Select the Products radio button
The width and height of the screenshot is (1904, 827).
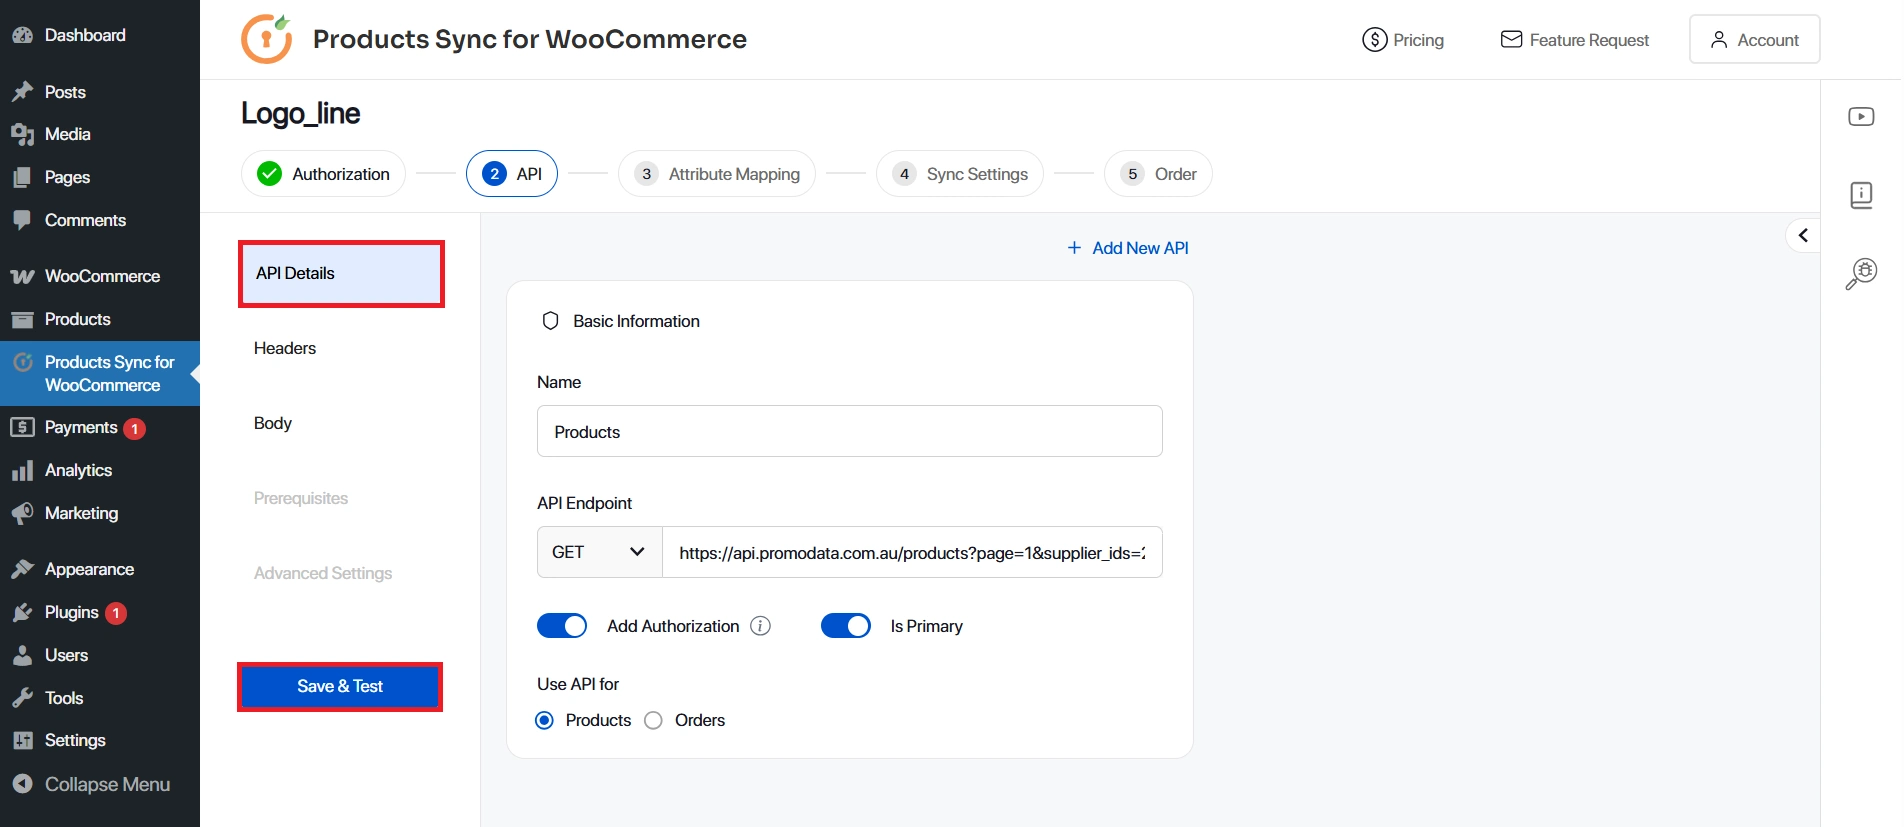pyautogui.click(x=545, y=720)
